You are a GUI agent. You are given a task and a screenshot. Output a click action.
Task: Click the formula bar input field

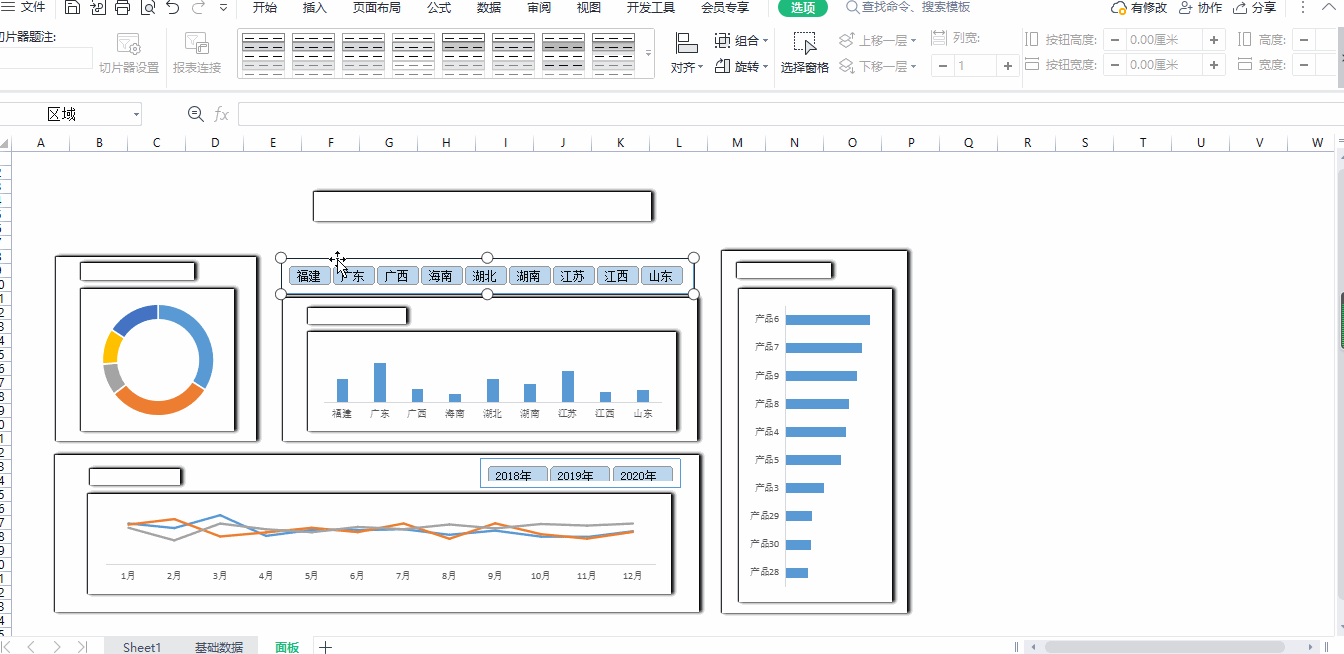(x=790, y=114)
